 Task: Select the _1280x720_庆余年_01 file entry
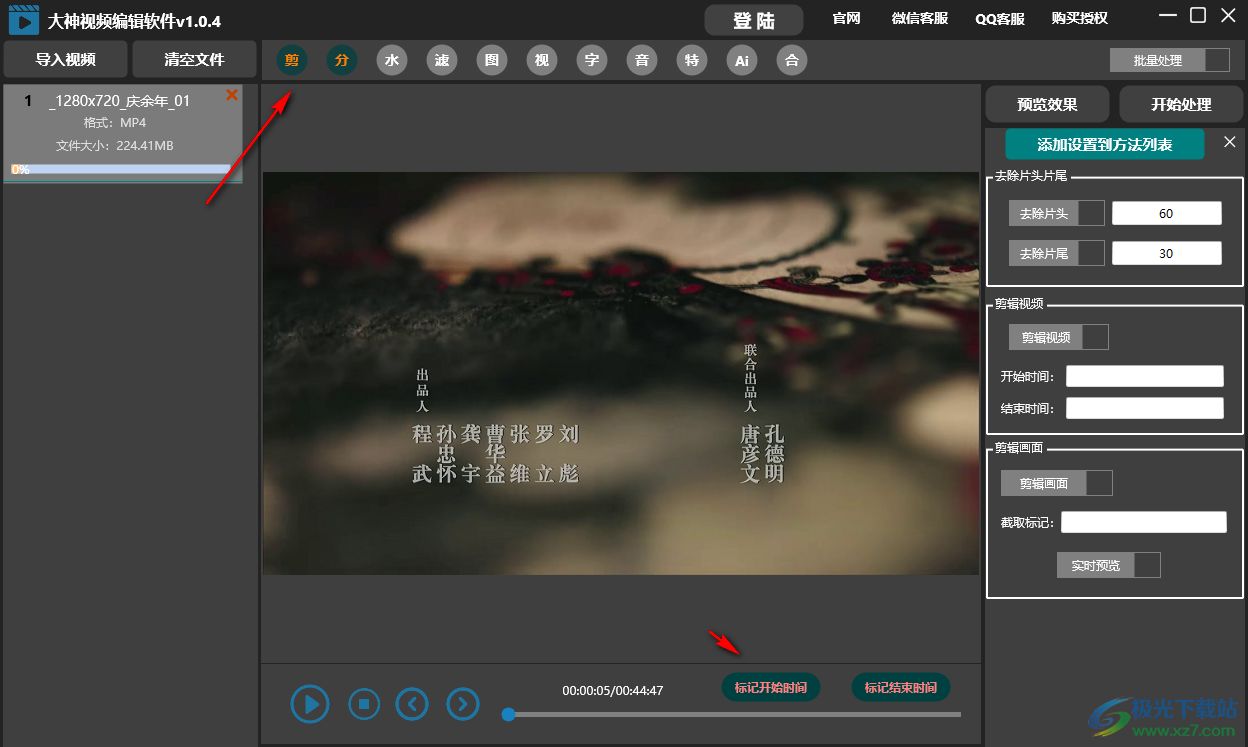(x=123, y=134)
